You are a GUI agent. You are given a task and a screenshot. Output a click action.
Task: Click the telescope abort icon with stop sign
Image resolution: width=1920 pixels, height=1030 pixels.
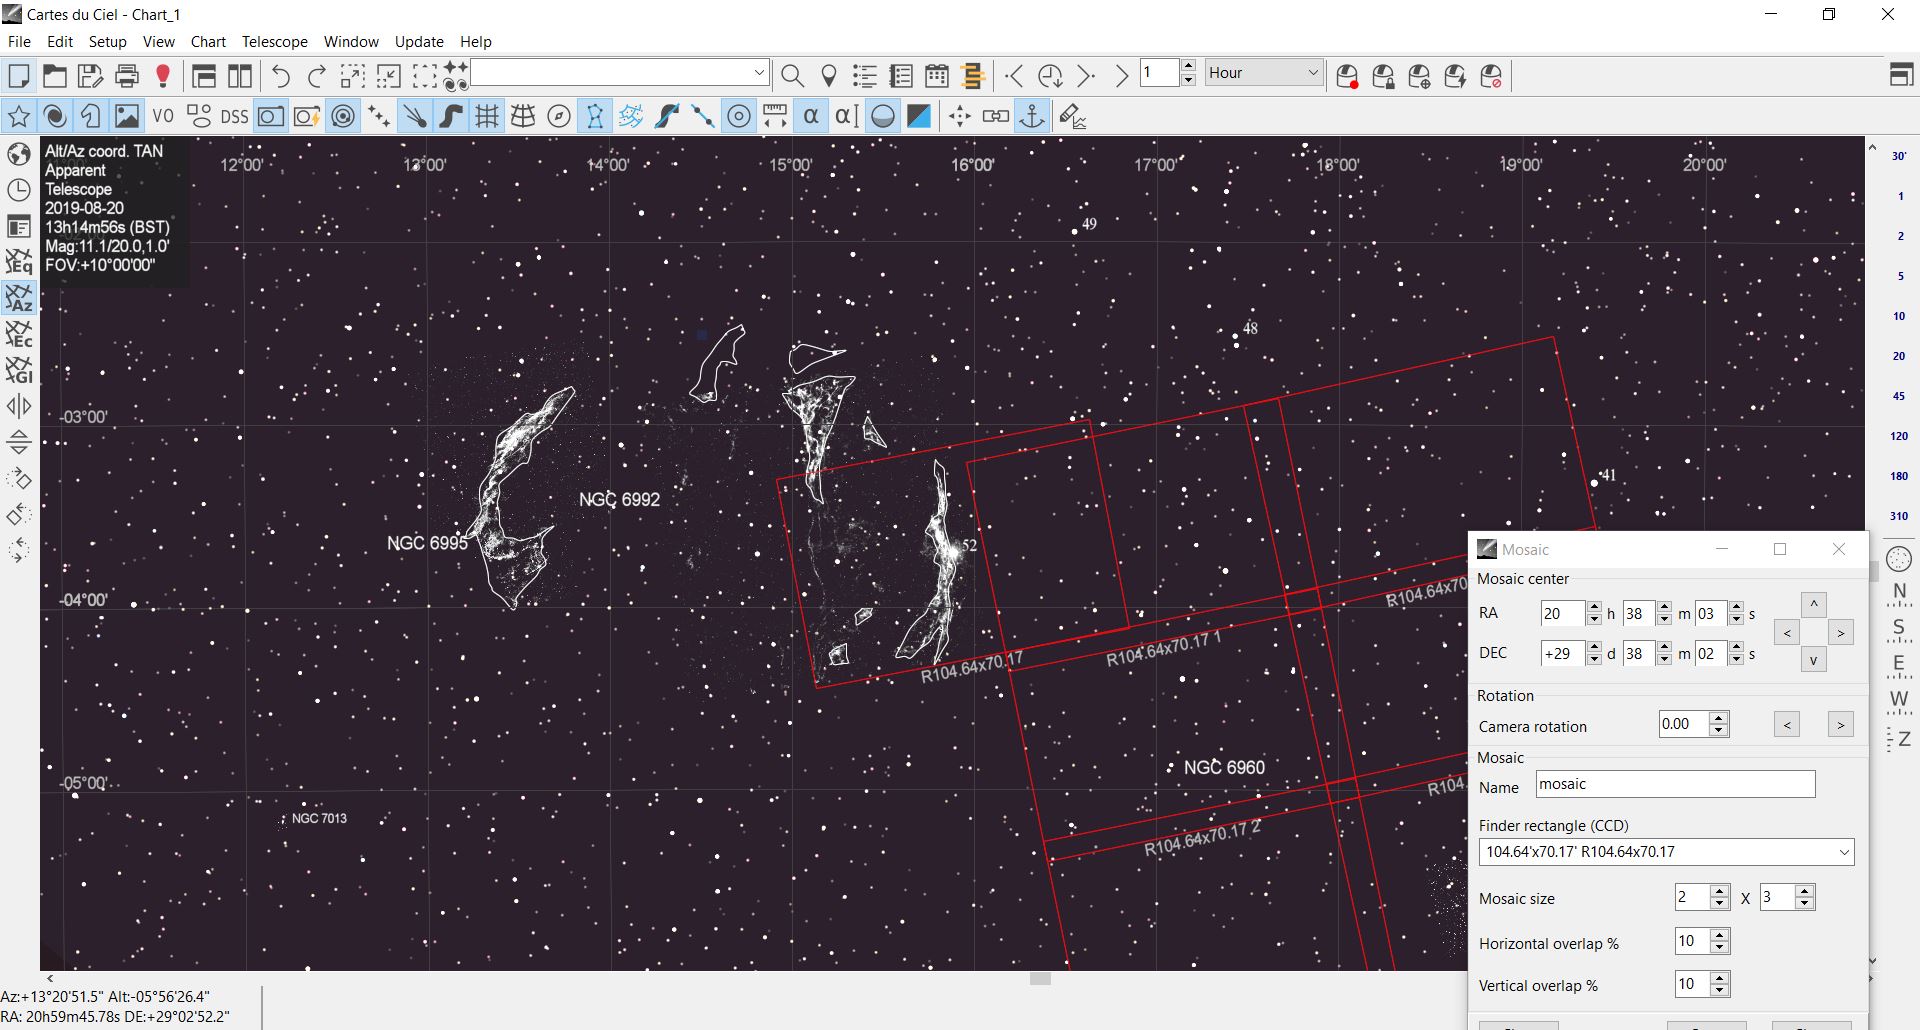click(1491, 76)
